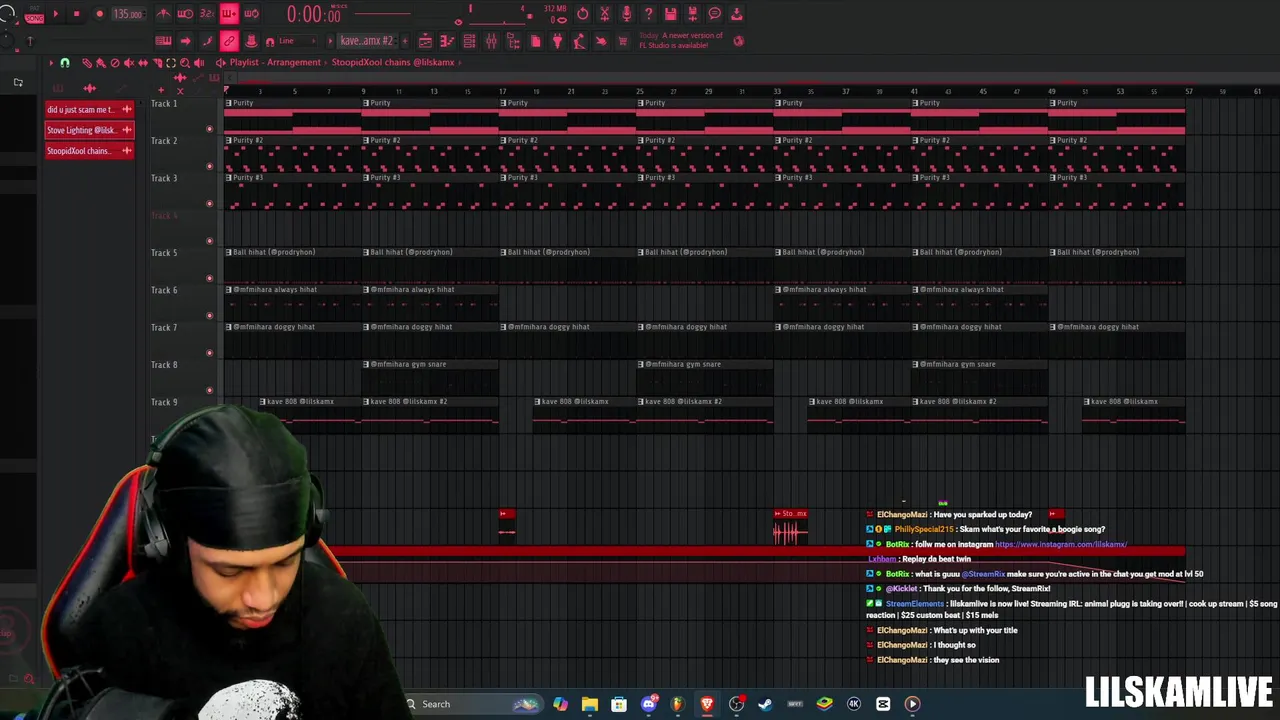1280x720 pixels.
Task: Click the Instagram link in chat
Action: [x=1061, y=544]
